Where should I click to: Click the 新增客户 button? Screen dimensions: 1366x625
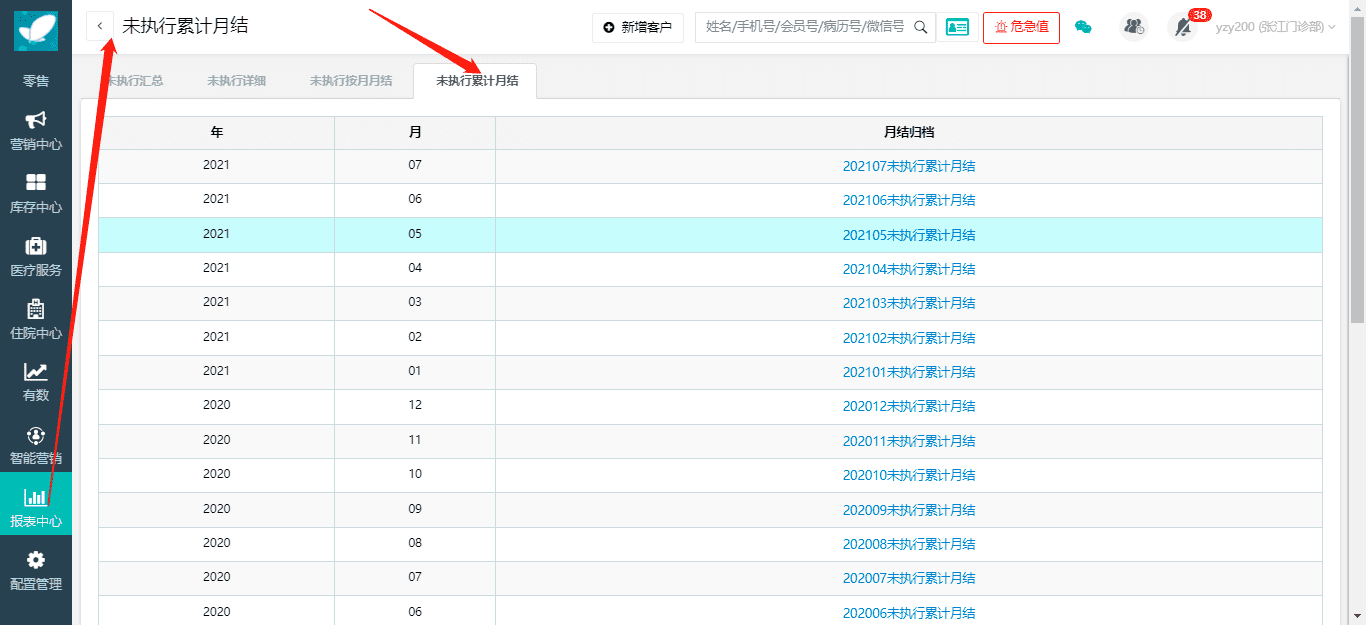pyautogui.click(x=637, y=27)
